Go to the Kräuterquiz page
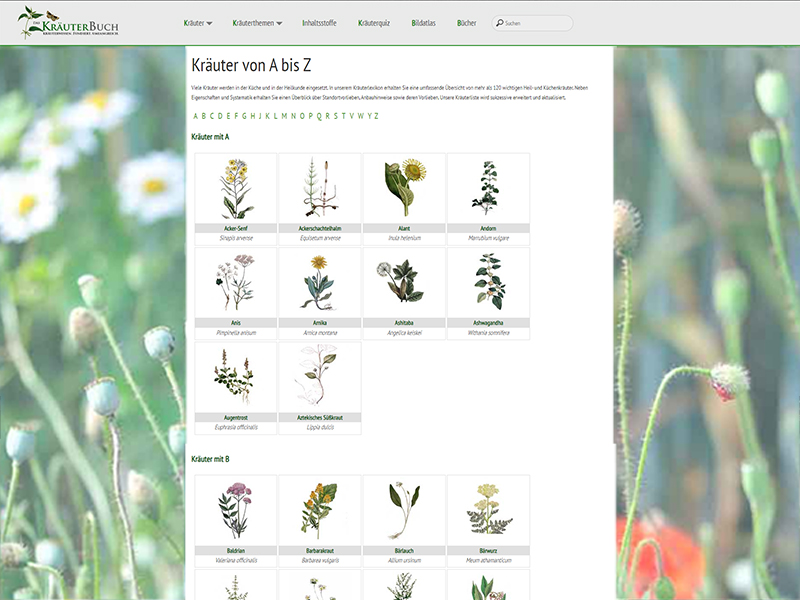Screen dimensions: 800x600 point(374,22)
